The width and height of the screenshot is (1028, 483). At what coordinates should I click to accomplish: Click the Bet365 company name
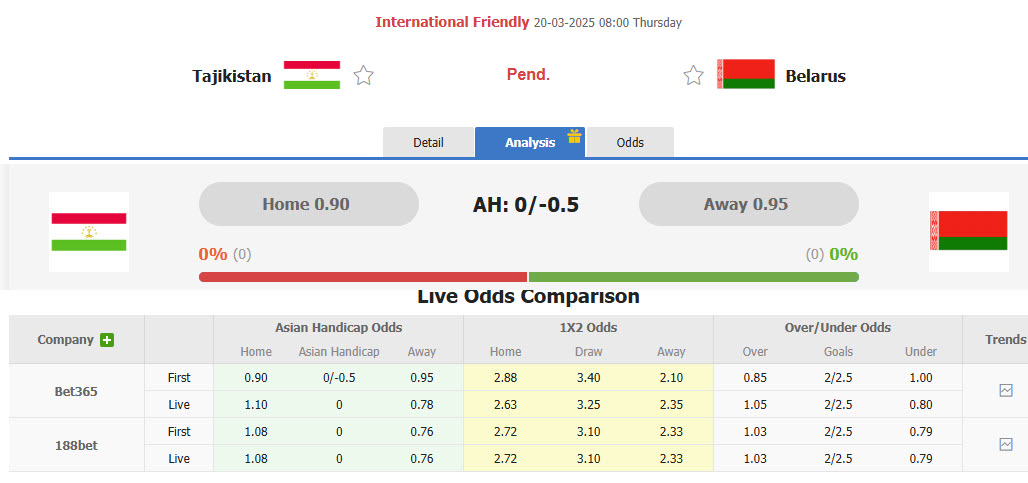(76, 391)
